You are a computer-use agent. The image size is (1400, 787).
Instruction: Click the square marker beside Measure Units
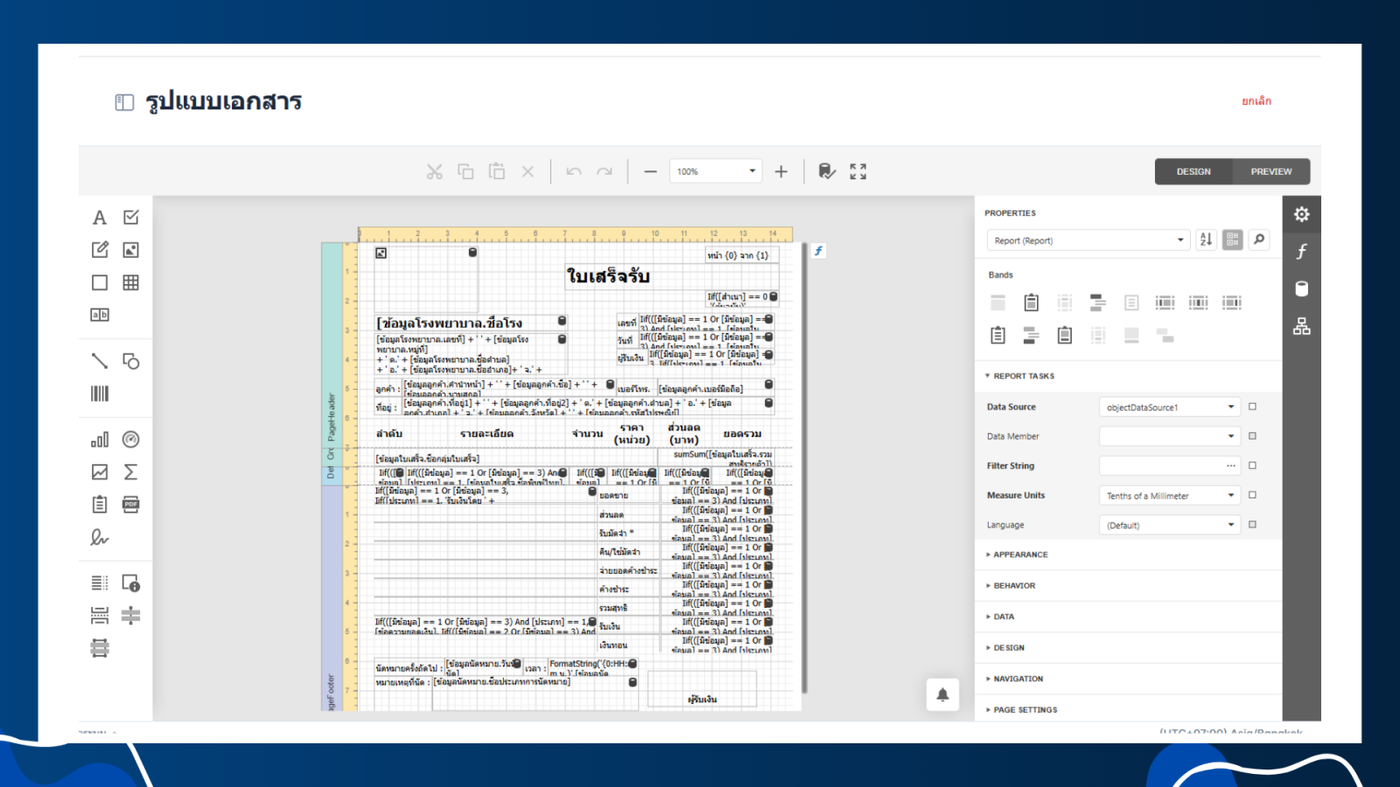1252,495
